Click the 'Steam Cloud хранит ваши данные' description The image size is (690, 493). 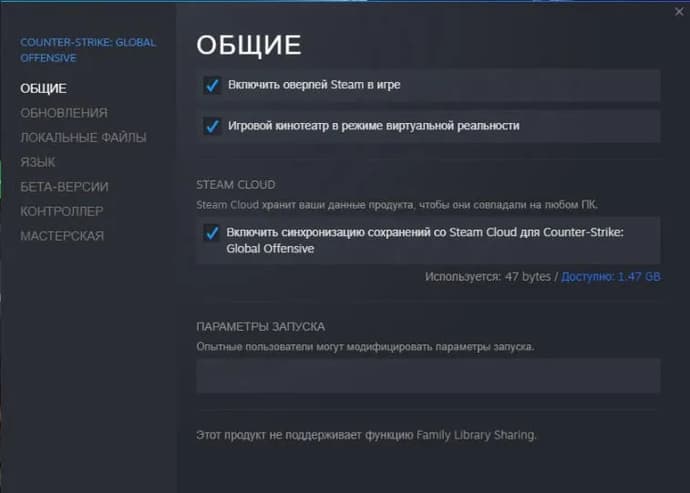tap(397, 205)
